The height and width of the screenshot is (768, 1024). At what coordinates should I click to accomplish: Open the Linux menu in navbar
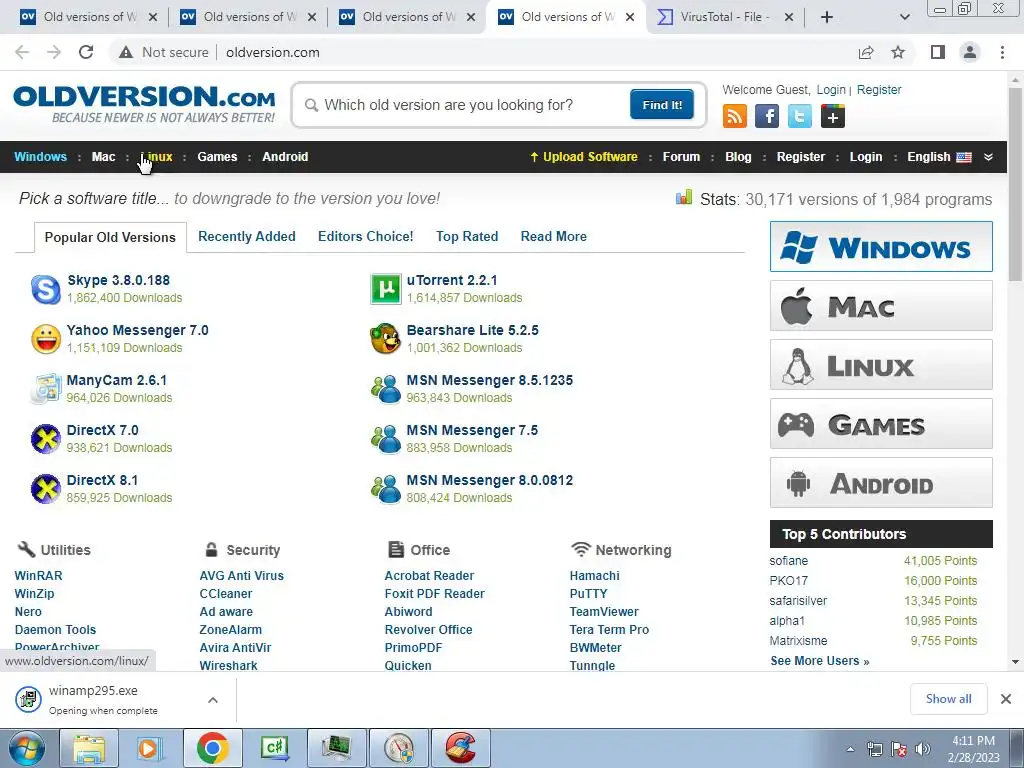click(x=157, y=157)
